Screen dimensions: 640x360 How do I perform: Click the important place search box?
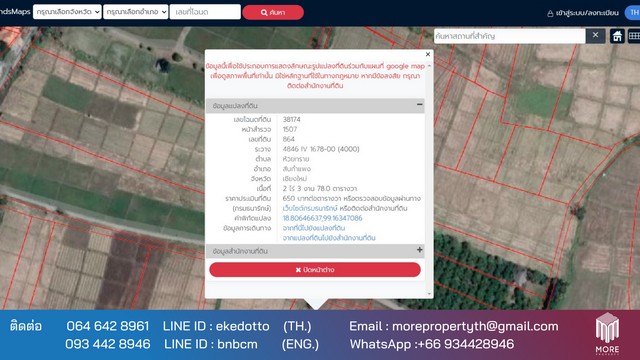509,36
